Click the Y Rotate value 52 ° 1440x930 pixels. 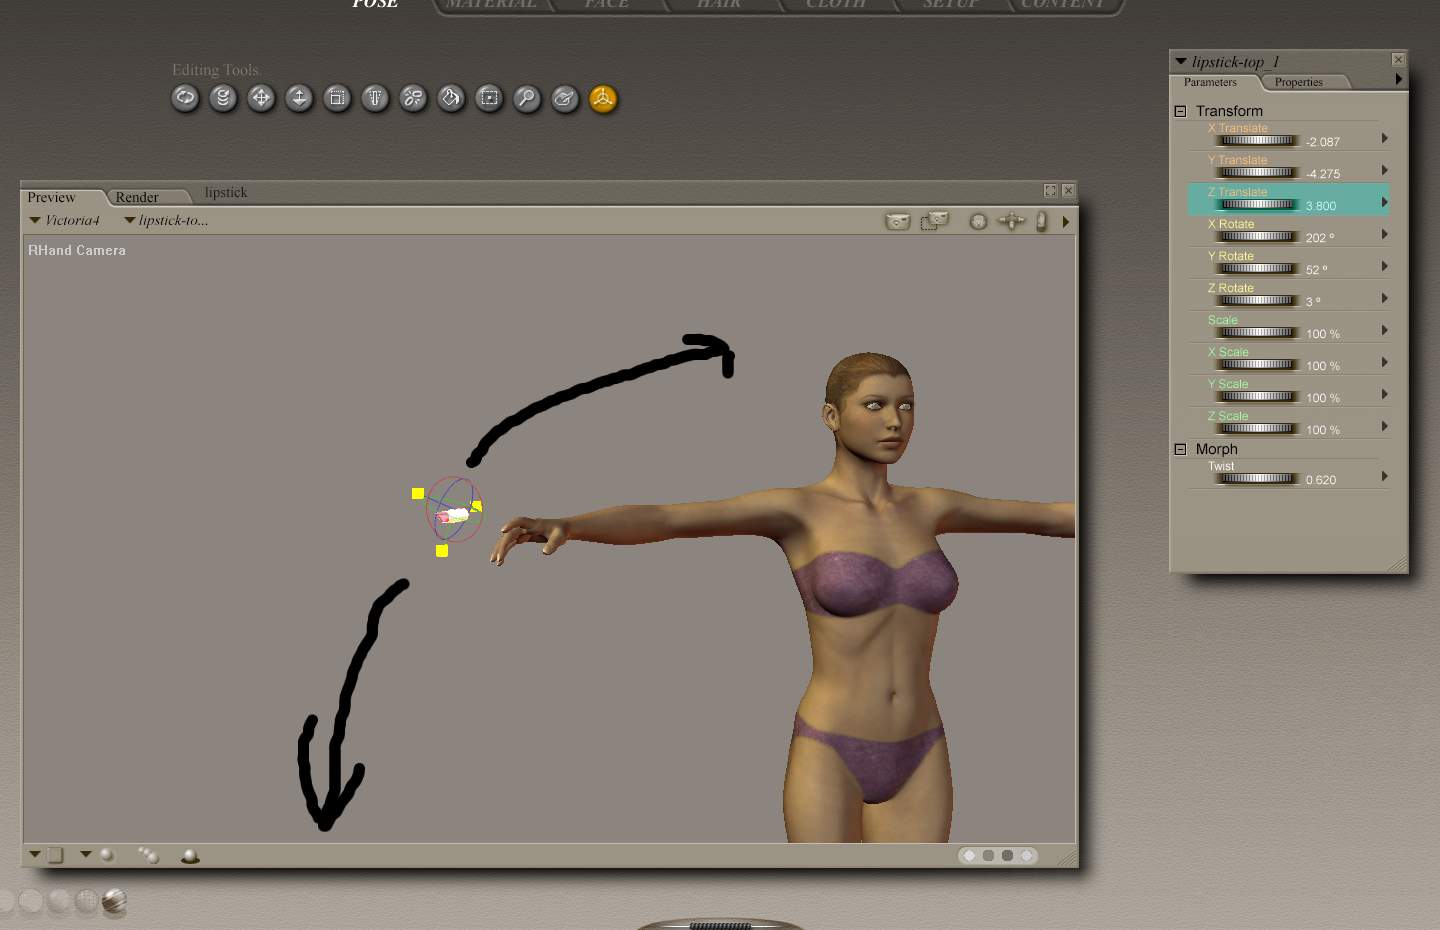[1316, 270]
